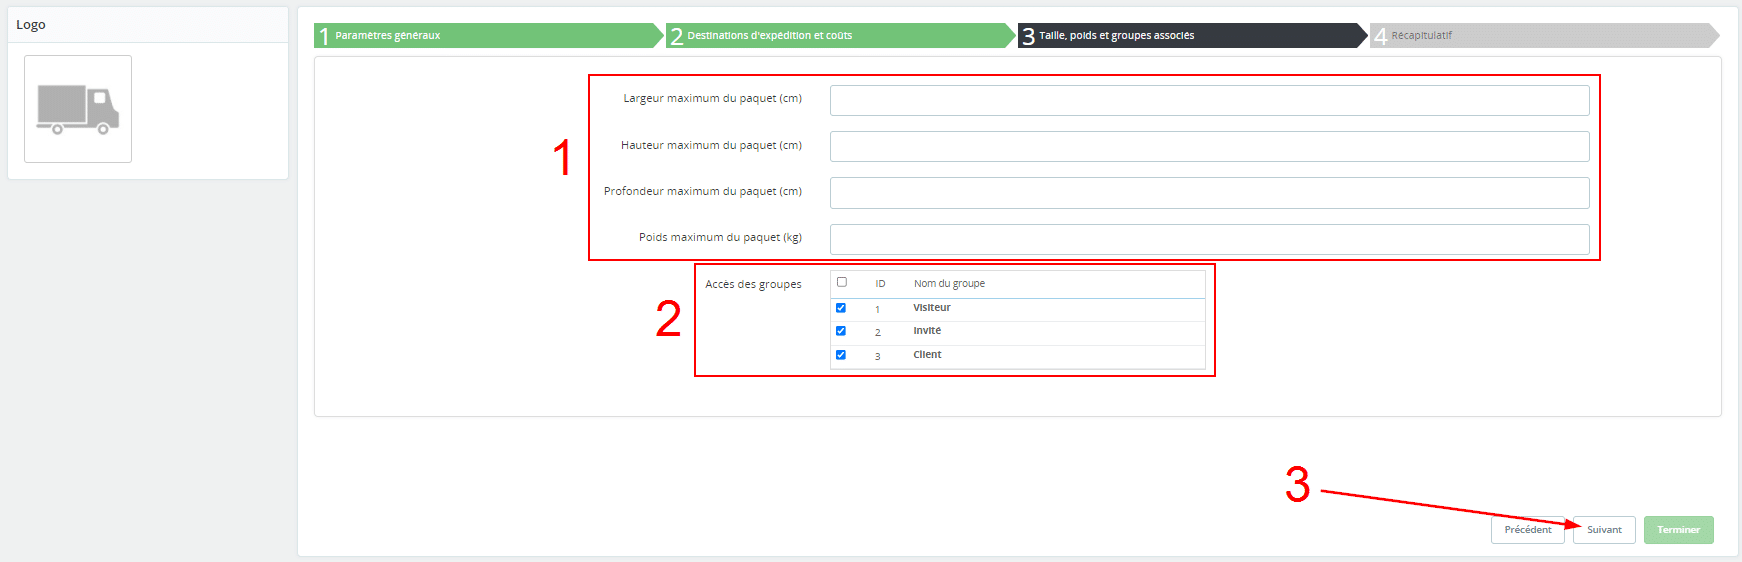Screen dimensions: 1742x562
Task: Finish the wizard with Terminer
Action: point(1678,530)
